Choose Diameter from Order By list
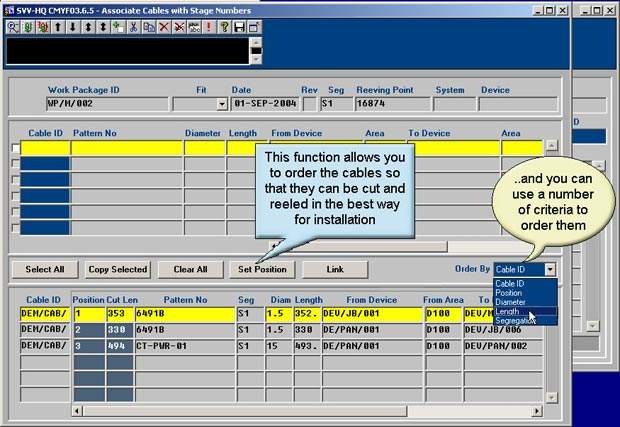This screenshot has width=620, height=427. (511, 301)
